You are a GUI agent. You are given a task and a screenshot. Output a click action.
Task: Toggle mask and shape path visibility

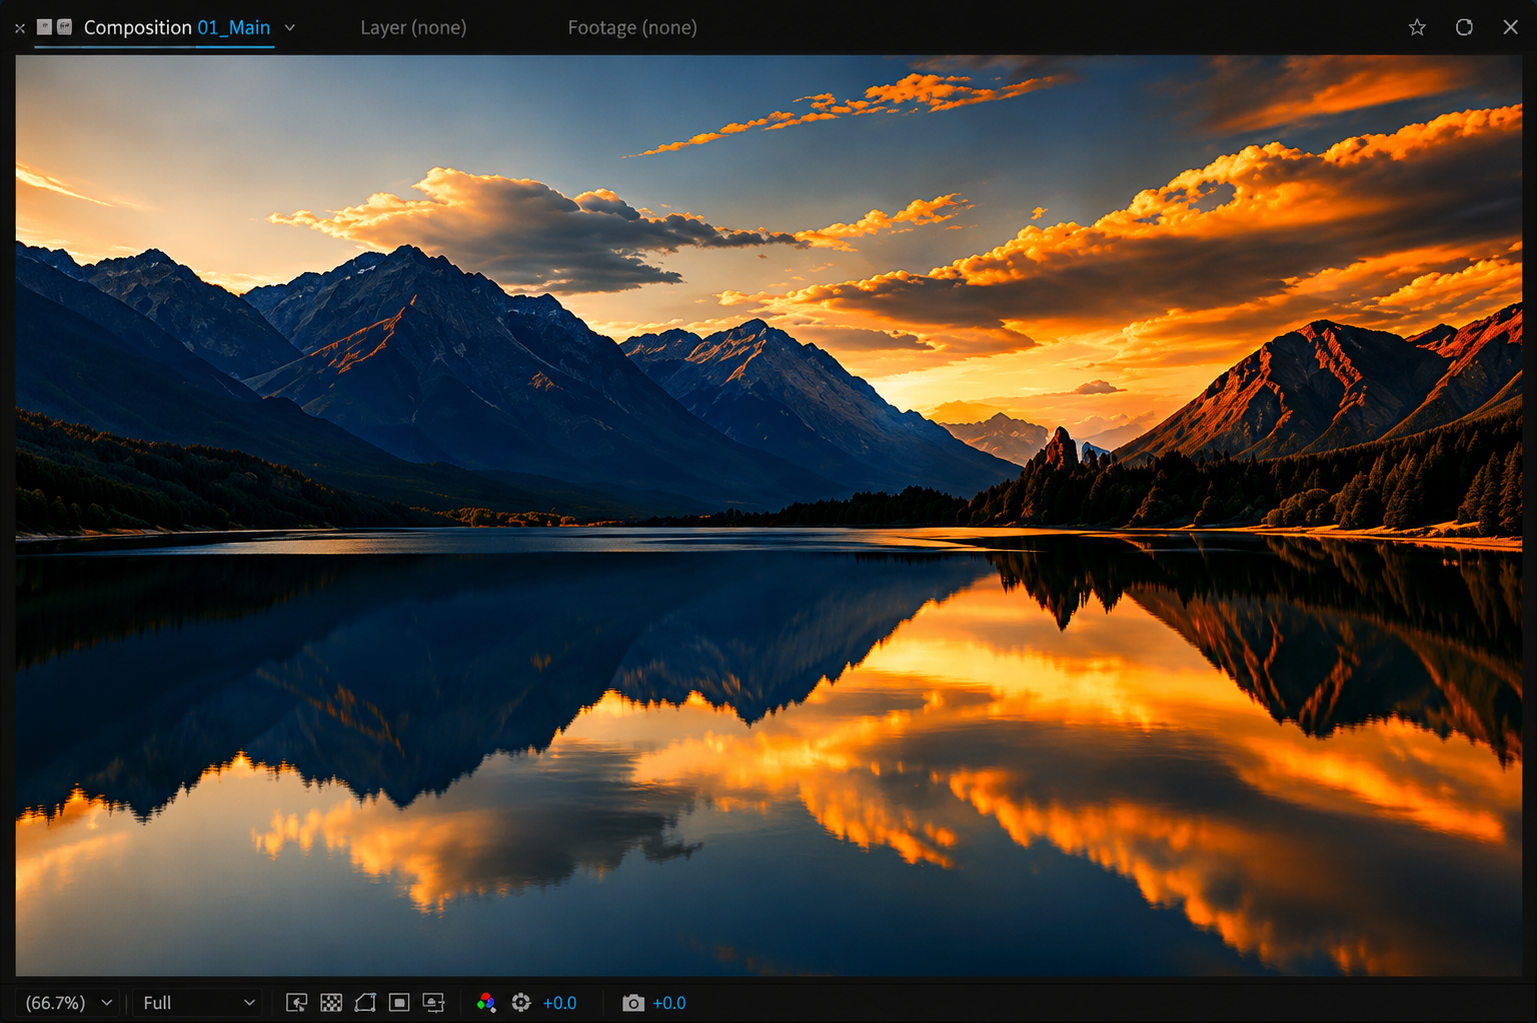(x=365, y=1003)
